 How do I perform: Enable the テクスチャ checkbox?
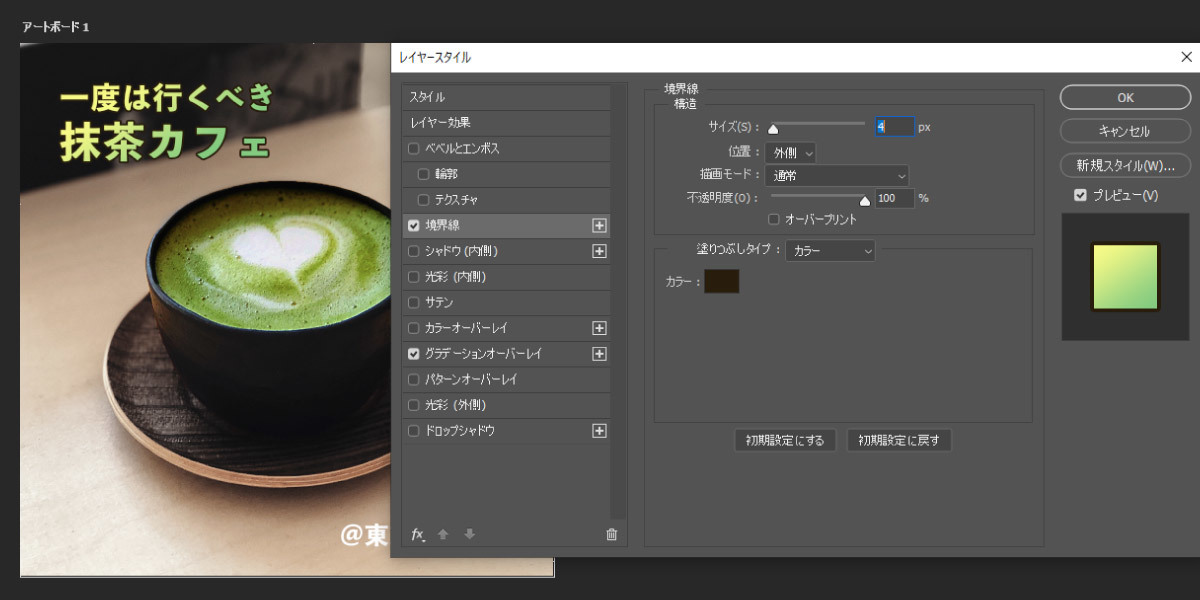423,200
